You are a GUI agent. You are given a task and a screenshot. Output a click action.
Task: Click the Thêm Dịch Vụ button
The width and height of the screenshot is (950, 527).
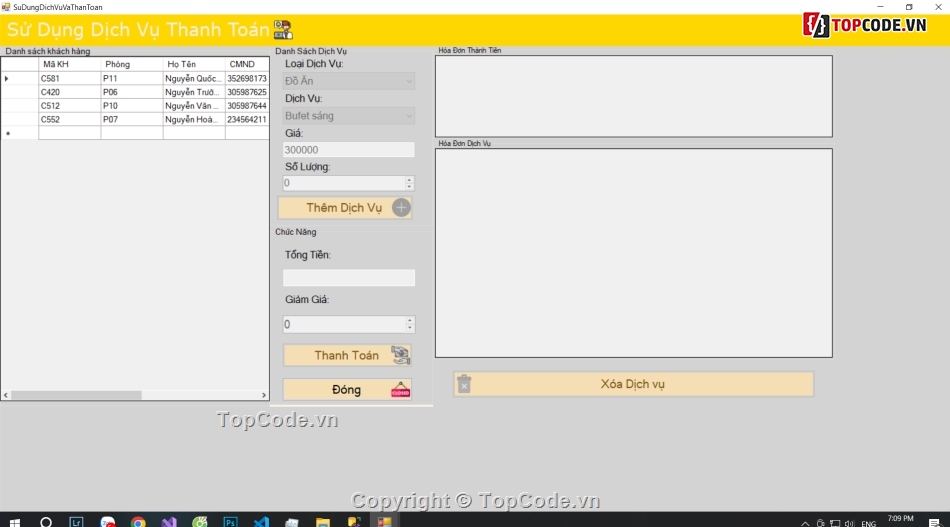click(345, 208)
